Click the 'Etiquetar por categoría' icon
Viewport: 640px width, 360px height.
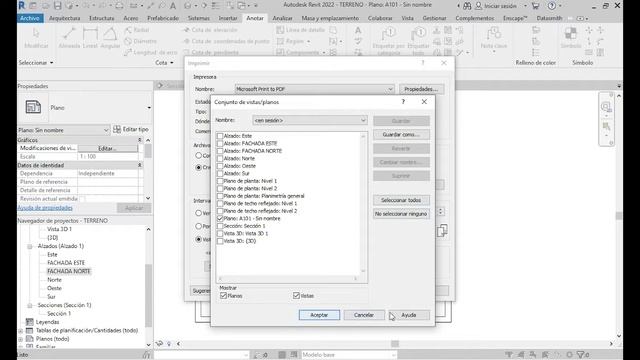coord(389,34)
